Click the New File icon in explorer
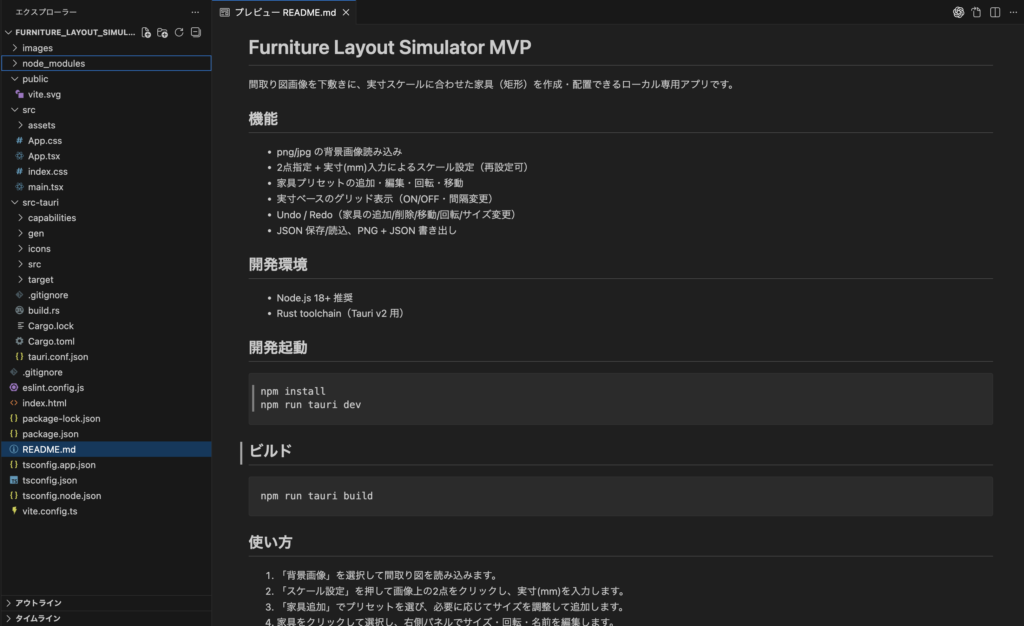Image resolution: width=1024 pixels, height=626 pixels. coord(146,32)
